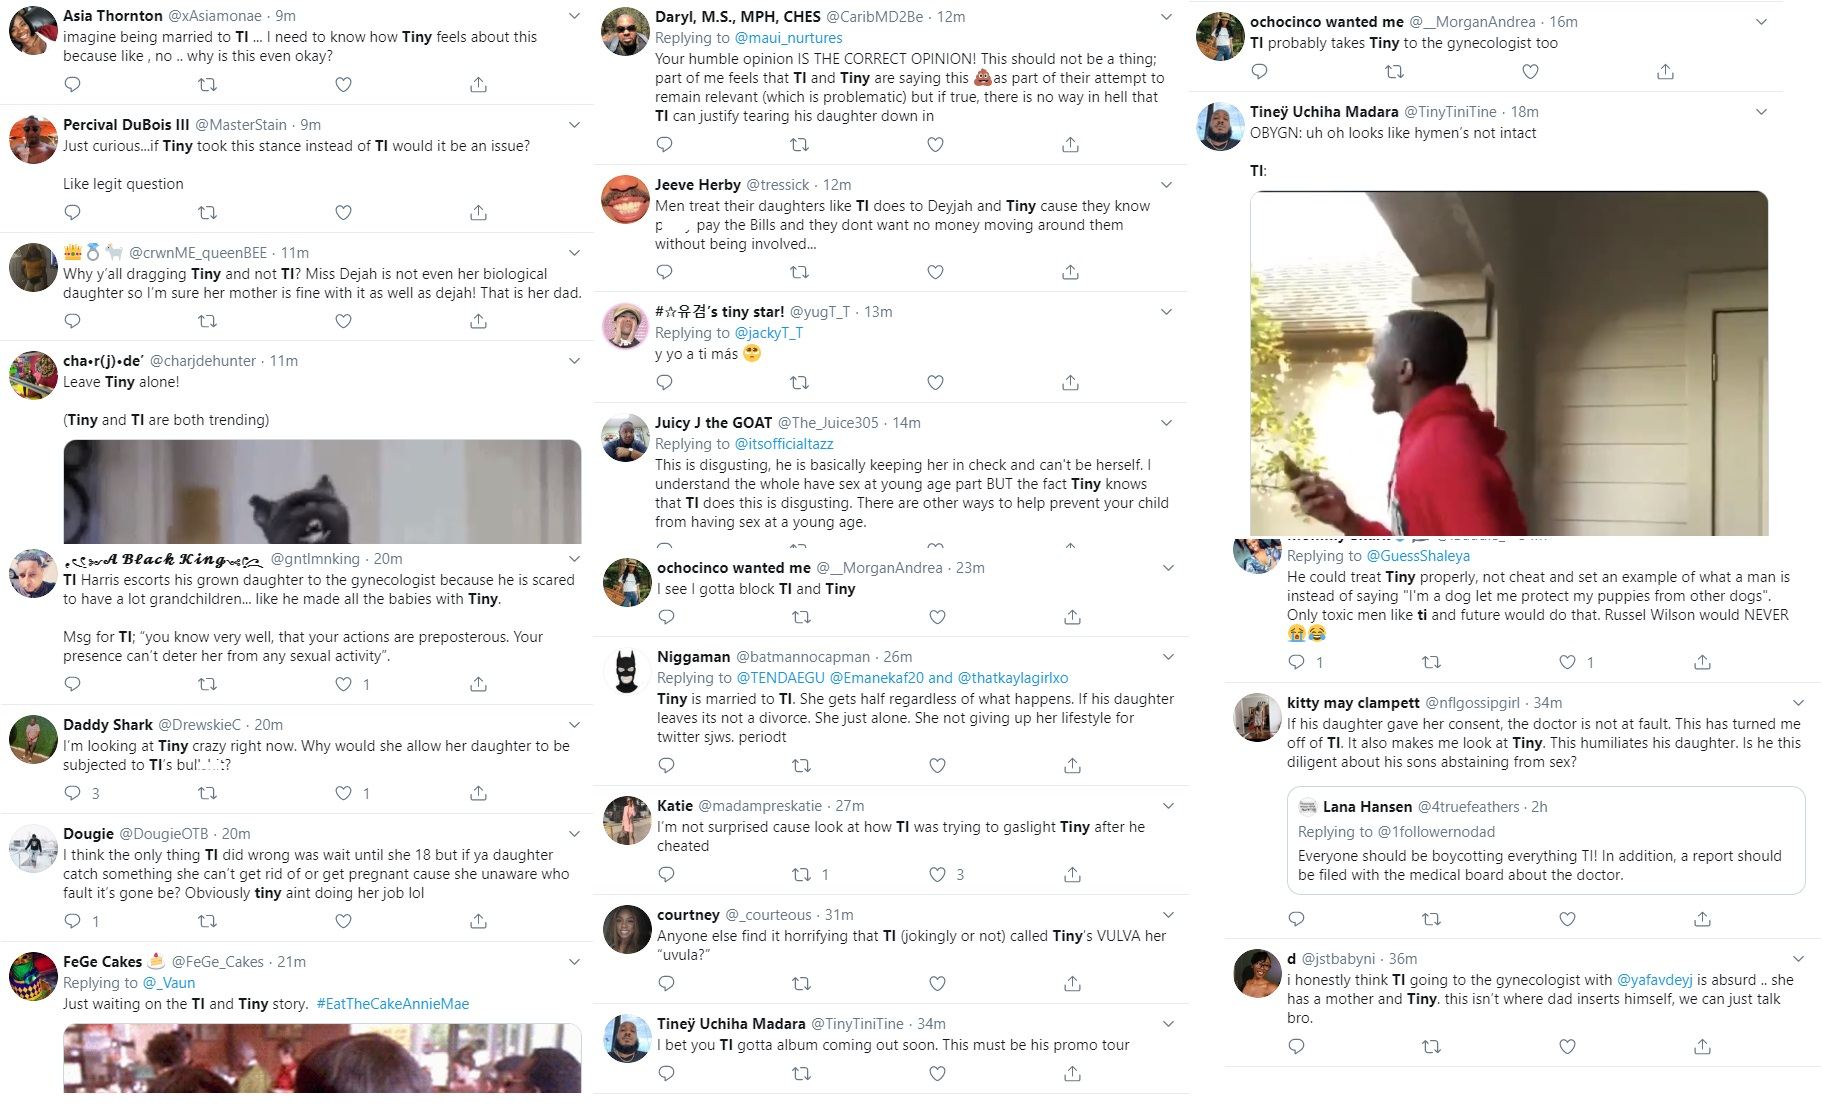Expand options caret on Daryl's tweet
This screenshot has height=1104, width=1822.
(1166, 17)
